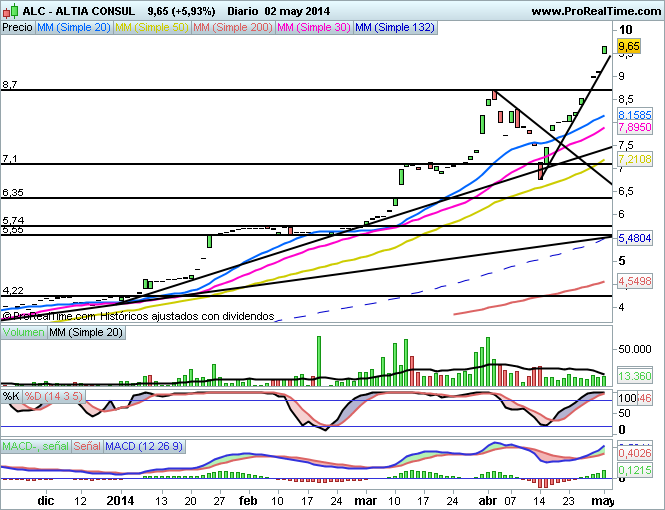Click the %D (14 3 5) stochastic label

click(54, 397)
